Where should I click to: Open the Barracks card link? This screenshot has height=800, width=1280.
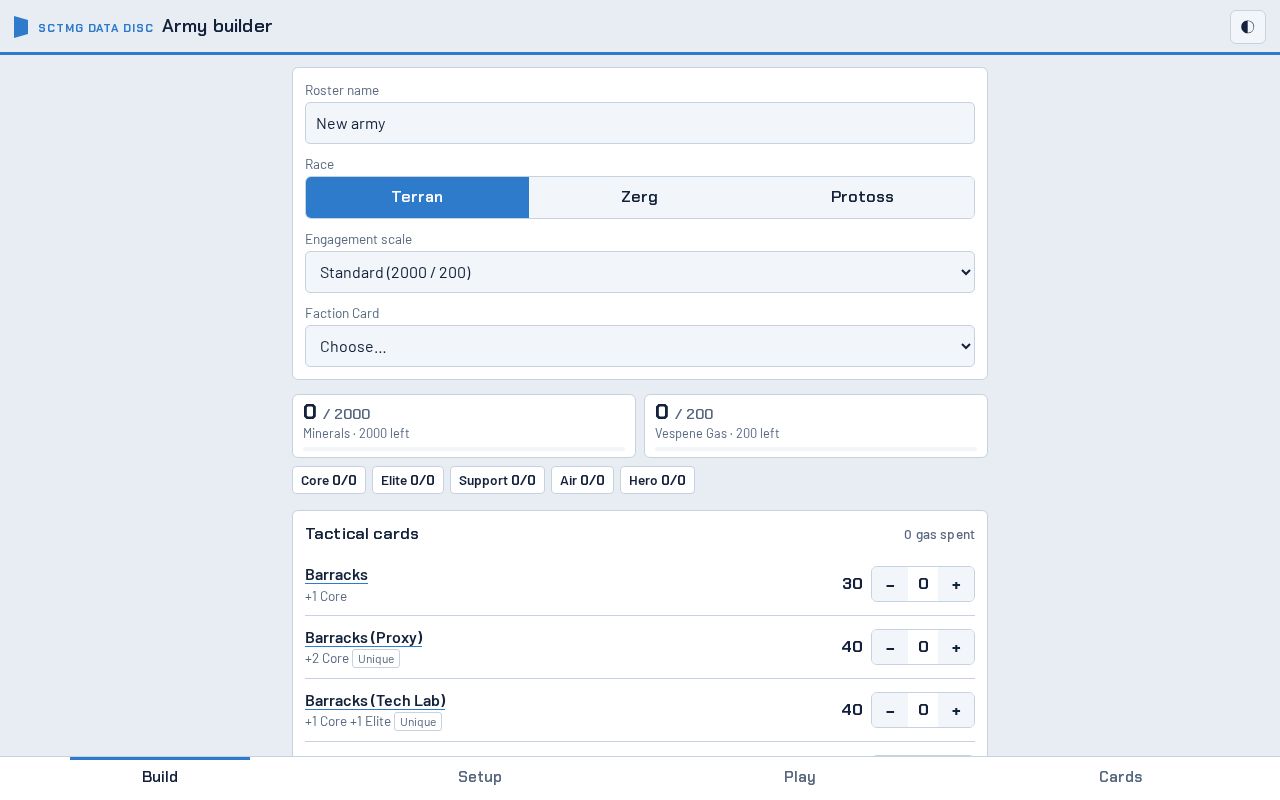(336, 575)
